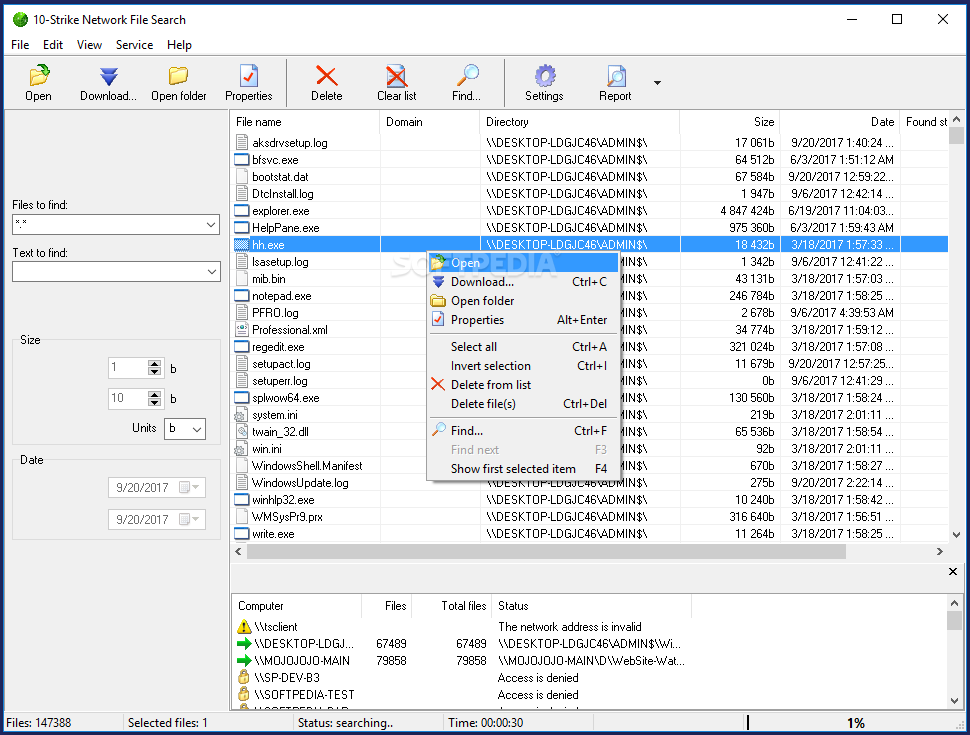Sort by the Size column header

click(x=729, y=122)
